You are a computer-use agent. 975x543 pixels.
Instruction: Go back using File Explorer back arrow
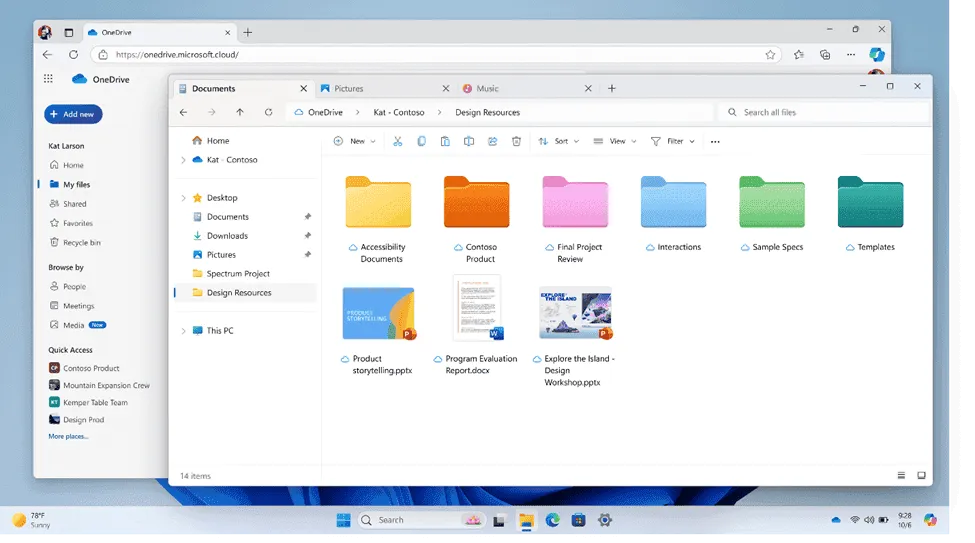click(183, 113)
